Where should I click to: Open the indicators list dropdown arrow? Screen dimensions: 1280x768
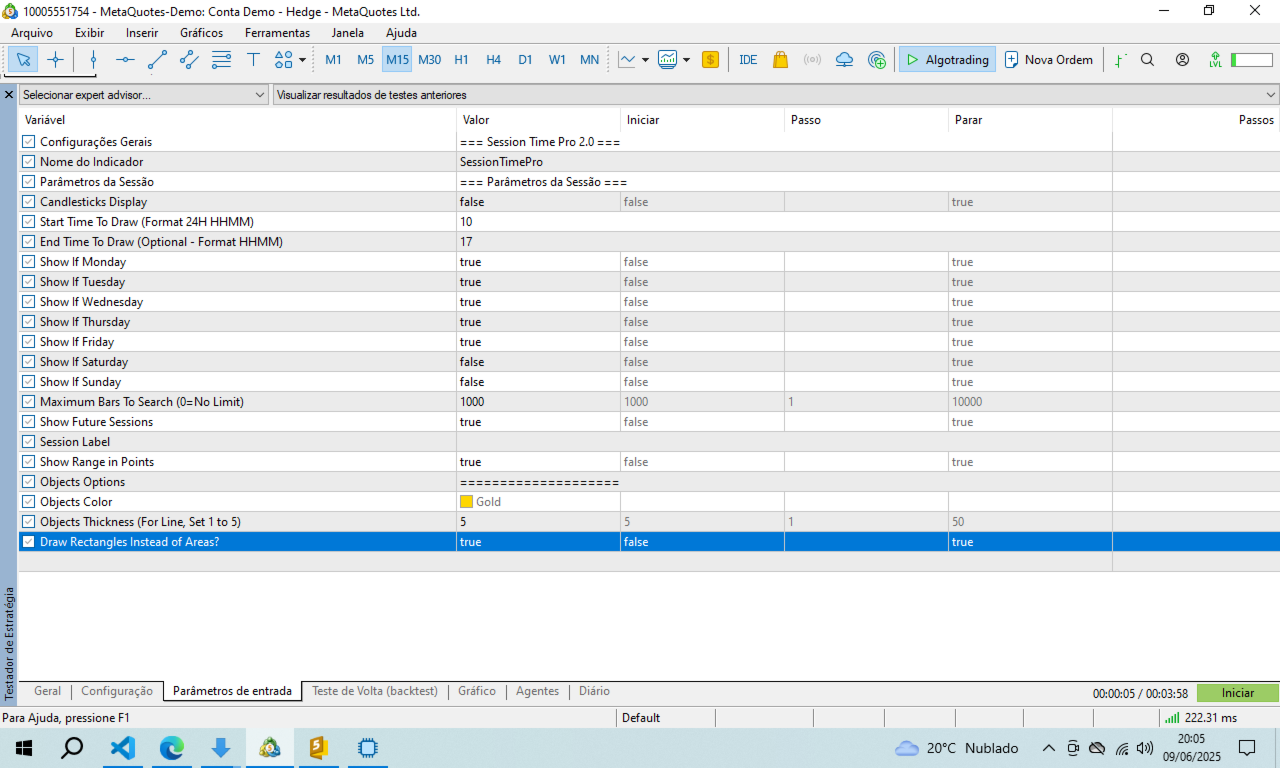[686, 60]
